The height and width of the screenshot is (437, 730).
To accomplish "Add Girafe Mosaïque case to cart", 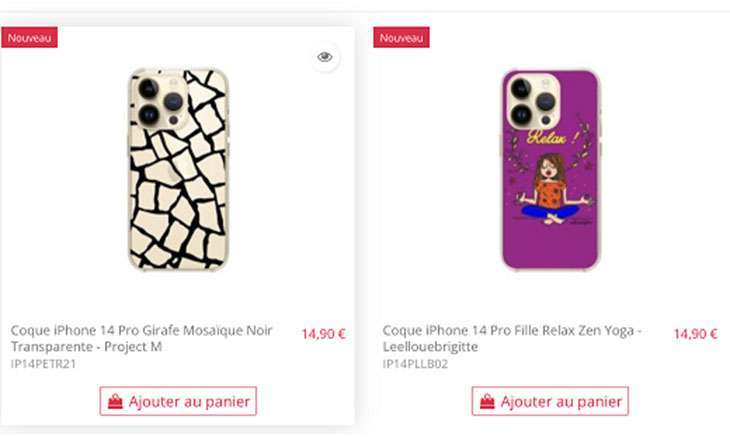I will point(178,401).
